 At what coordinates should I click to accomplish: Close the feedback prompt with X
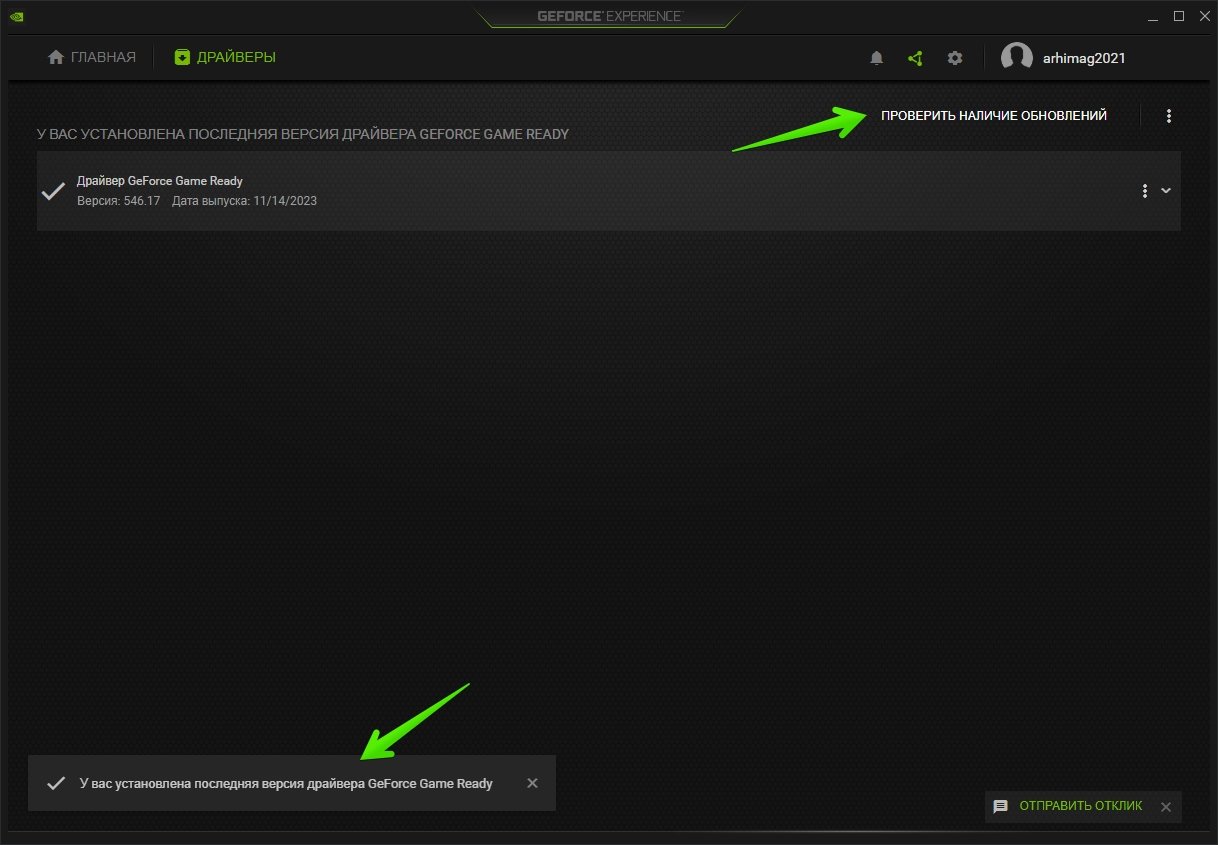(1165, 806)
